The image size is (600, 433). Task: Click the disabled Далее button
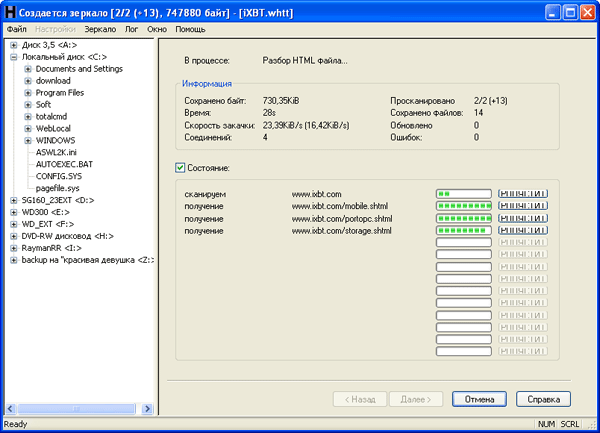click(x=416, y=399)
